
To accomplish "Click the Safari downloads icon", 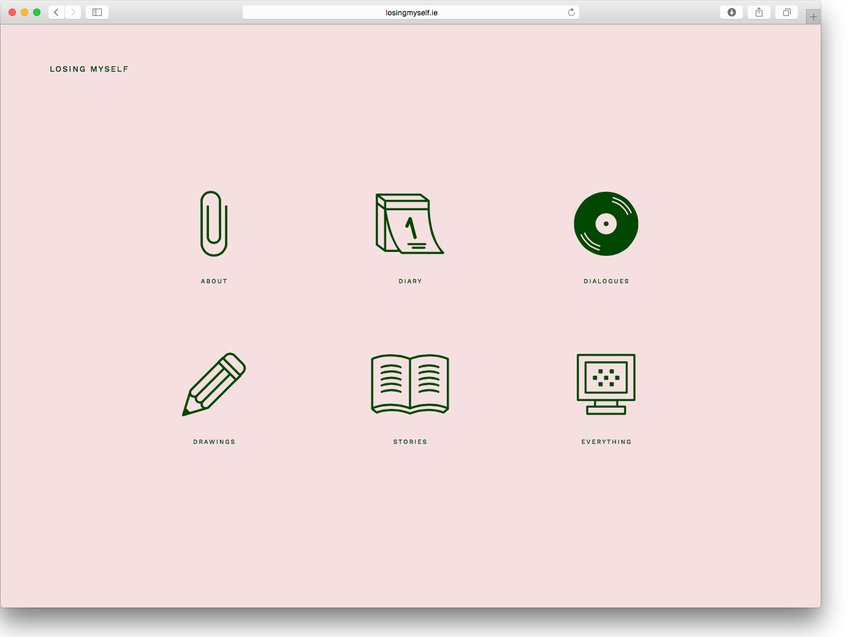I will pos(731,12).
